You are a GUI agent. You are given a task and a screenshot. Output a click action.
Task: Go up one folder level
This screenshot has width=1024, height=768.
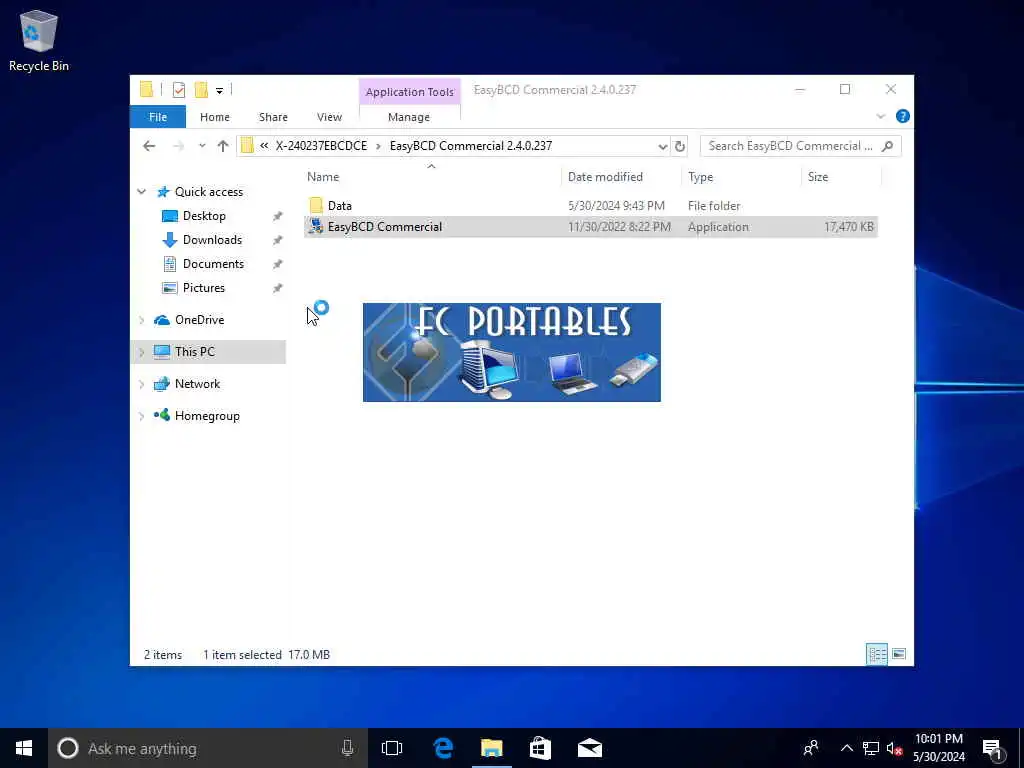click(x=223, y=146)
